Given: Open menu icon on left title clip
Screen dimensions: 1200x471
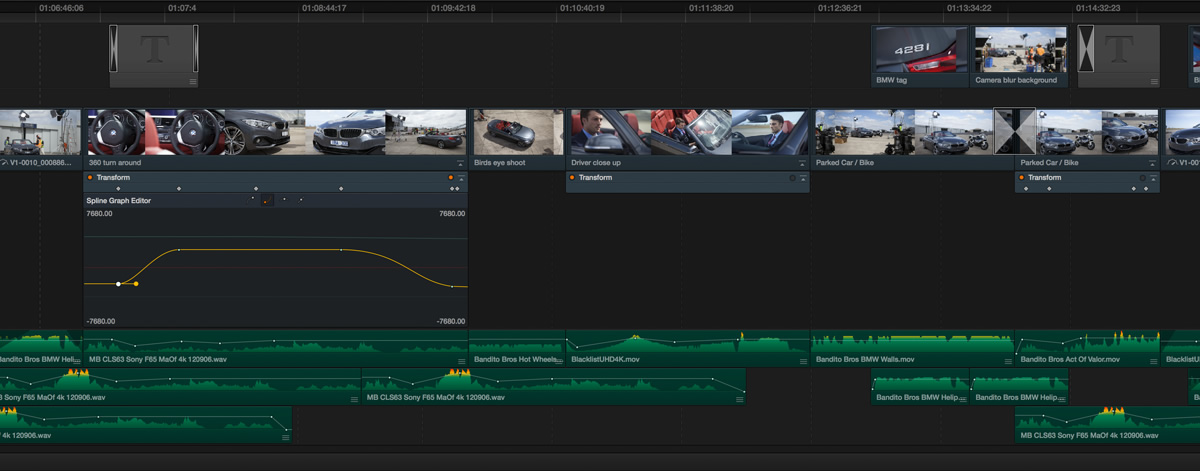Looking at the screenshot, I should click(x=193, y=81).
